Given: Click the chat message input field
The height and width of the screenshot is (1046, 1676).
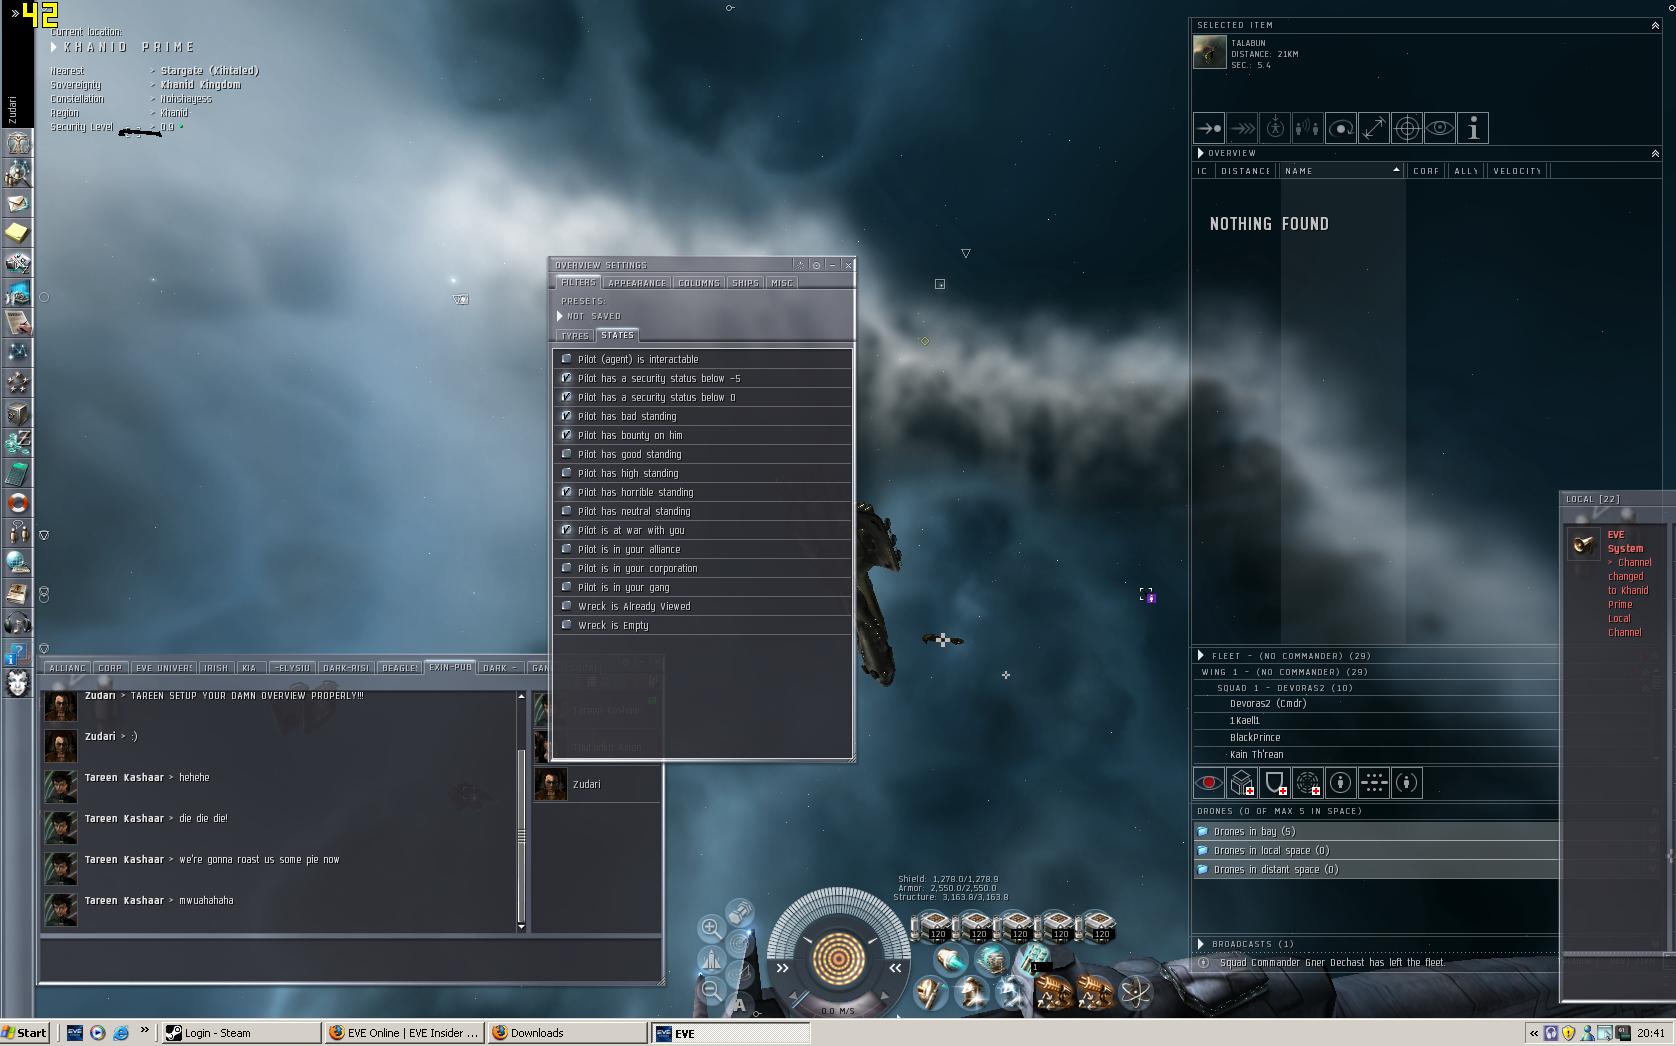Looking at the screenshot, I should pos(350,960).
